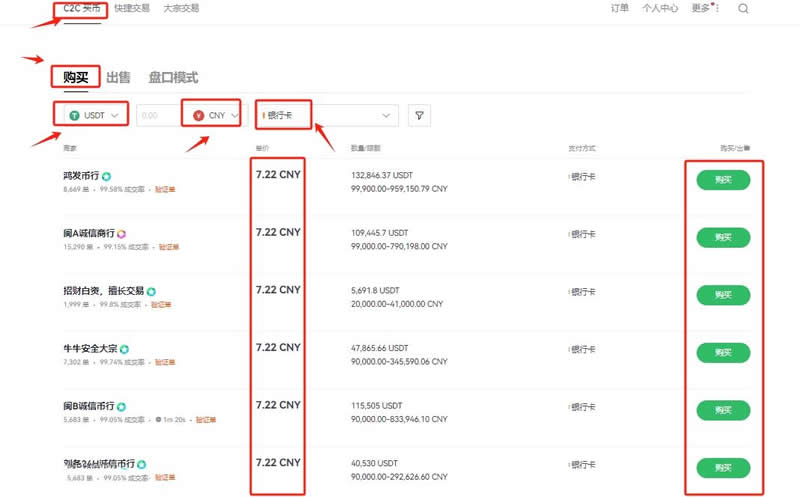Switch to the 出售 tab
Viewport: 800px width, 497px height.
tap(118, 77)
